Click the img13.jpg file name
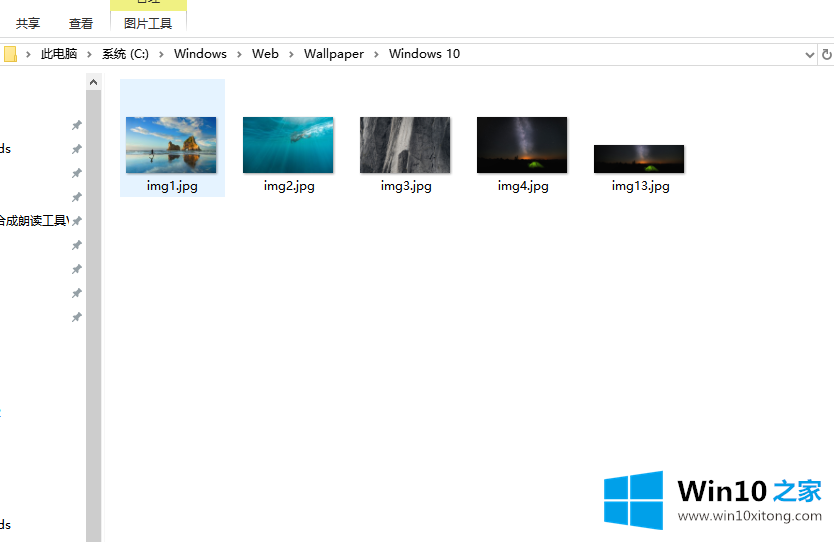Image resolution: width=834 pixels, height=542 pixels. click(x=640, y=186)
